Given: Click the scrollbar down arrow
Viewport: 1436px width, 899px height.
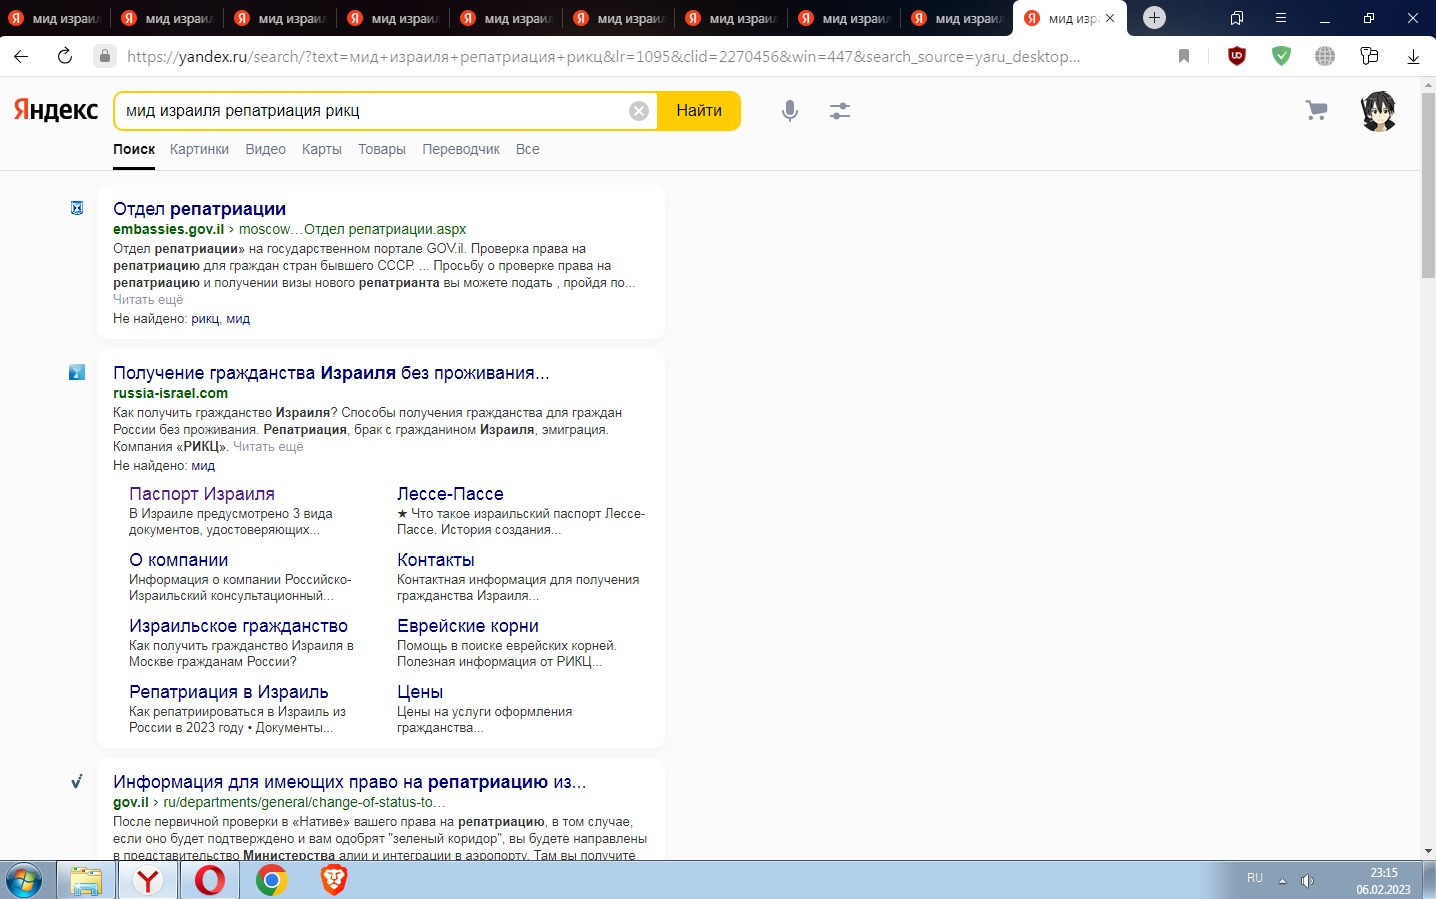Looking at the screenshot, I should [x=1428, y=851].
